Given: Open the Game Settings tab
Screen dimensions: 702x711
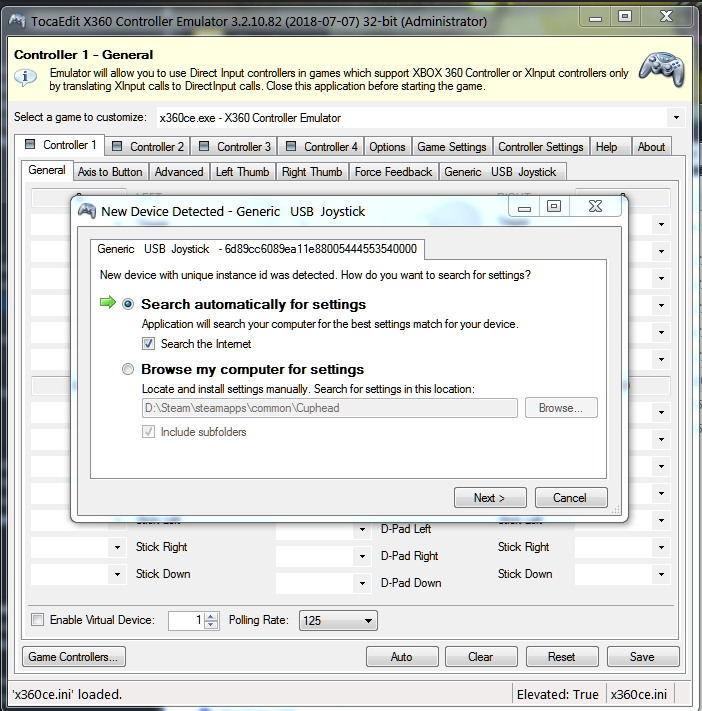Looking at the screenshot, I should click(452, 146).
